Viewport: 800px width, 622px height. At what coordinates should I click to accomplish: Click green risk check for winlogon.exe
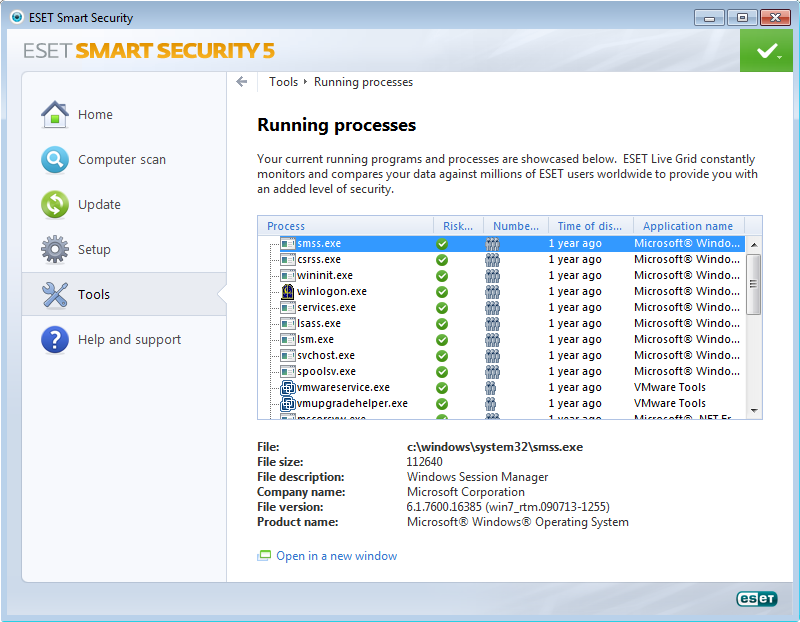click(x=442, y=292)
